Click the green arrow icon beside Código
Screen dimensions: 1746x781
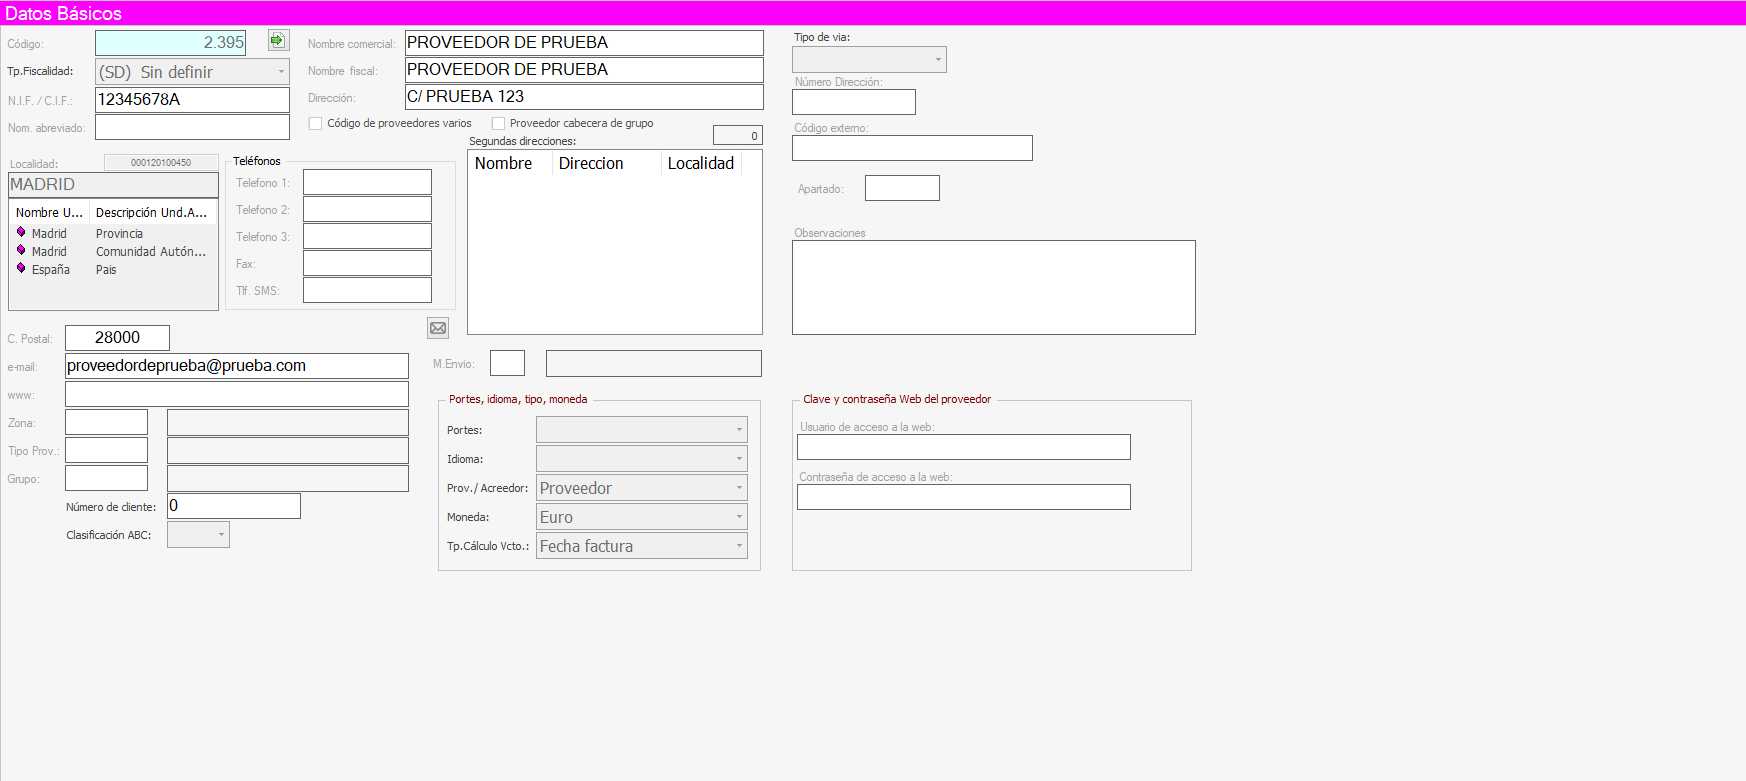pos(278,40)
